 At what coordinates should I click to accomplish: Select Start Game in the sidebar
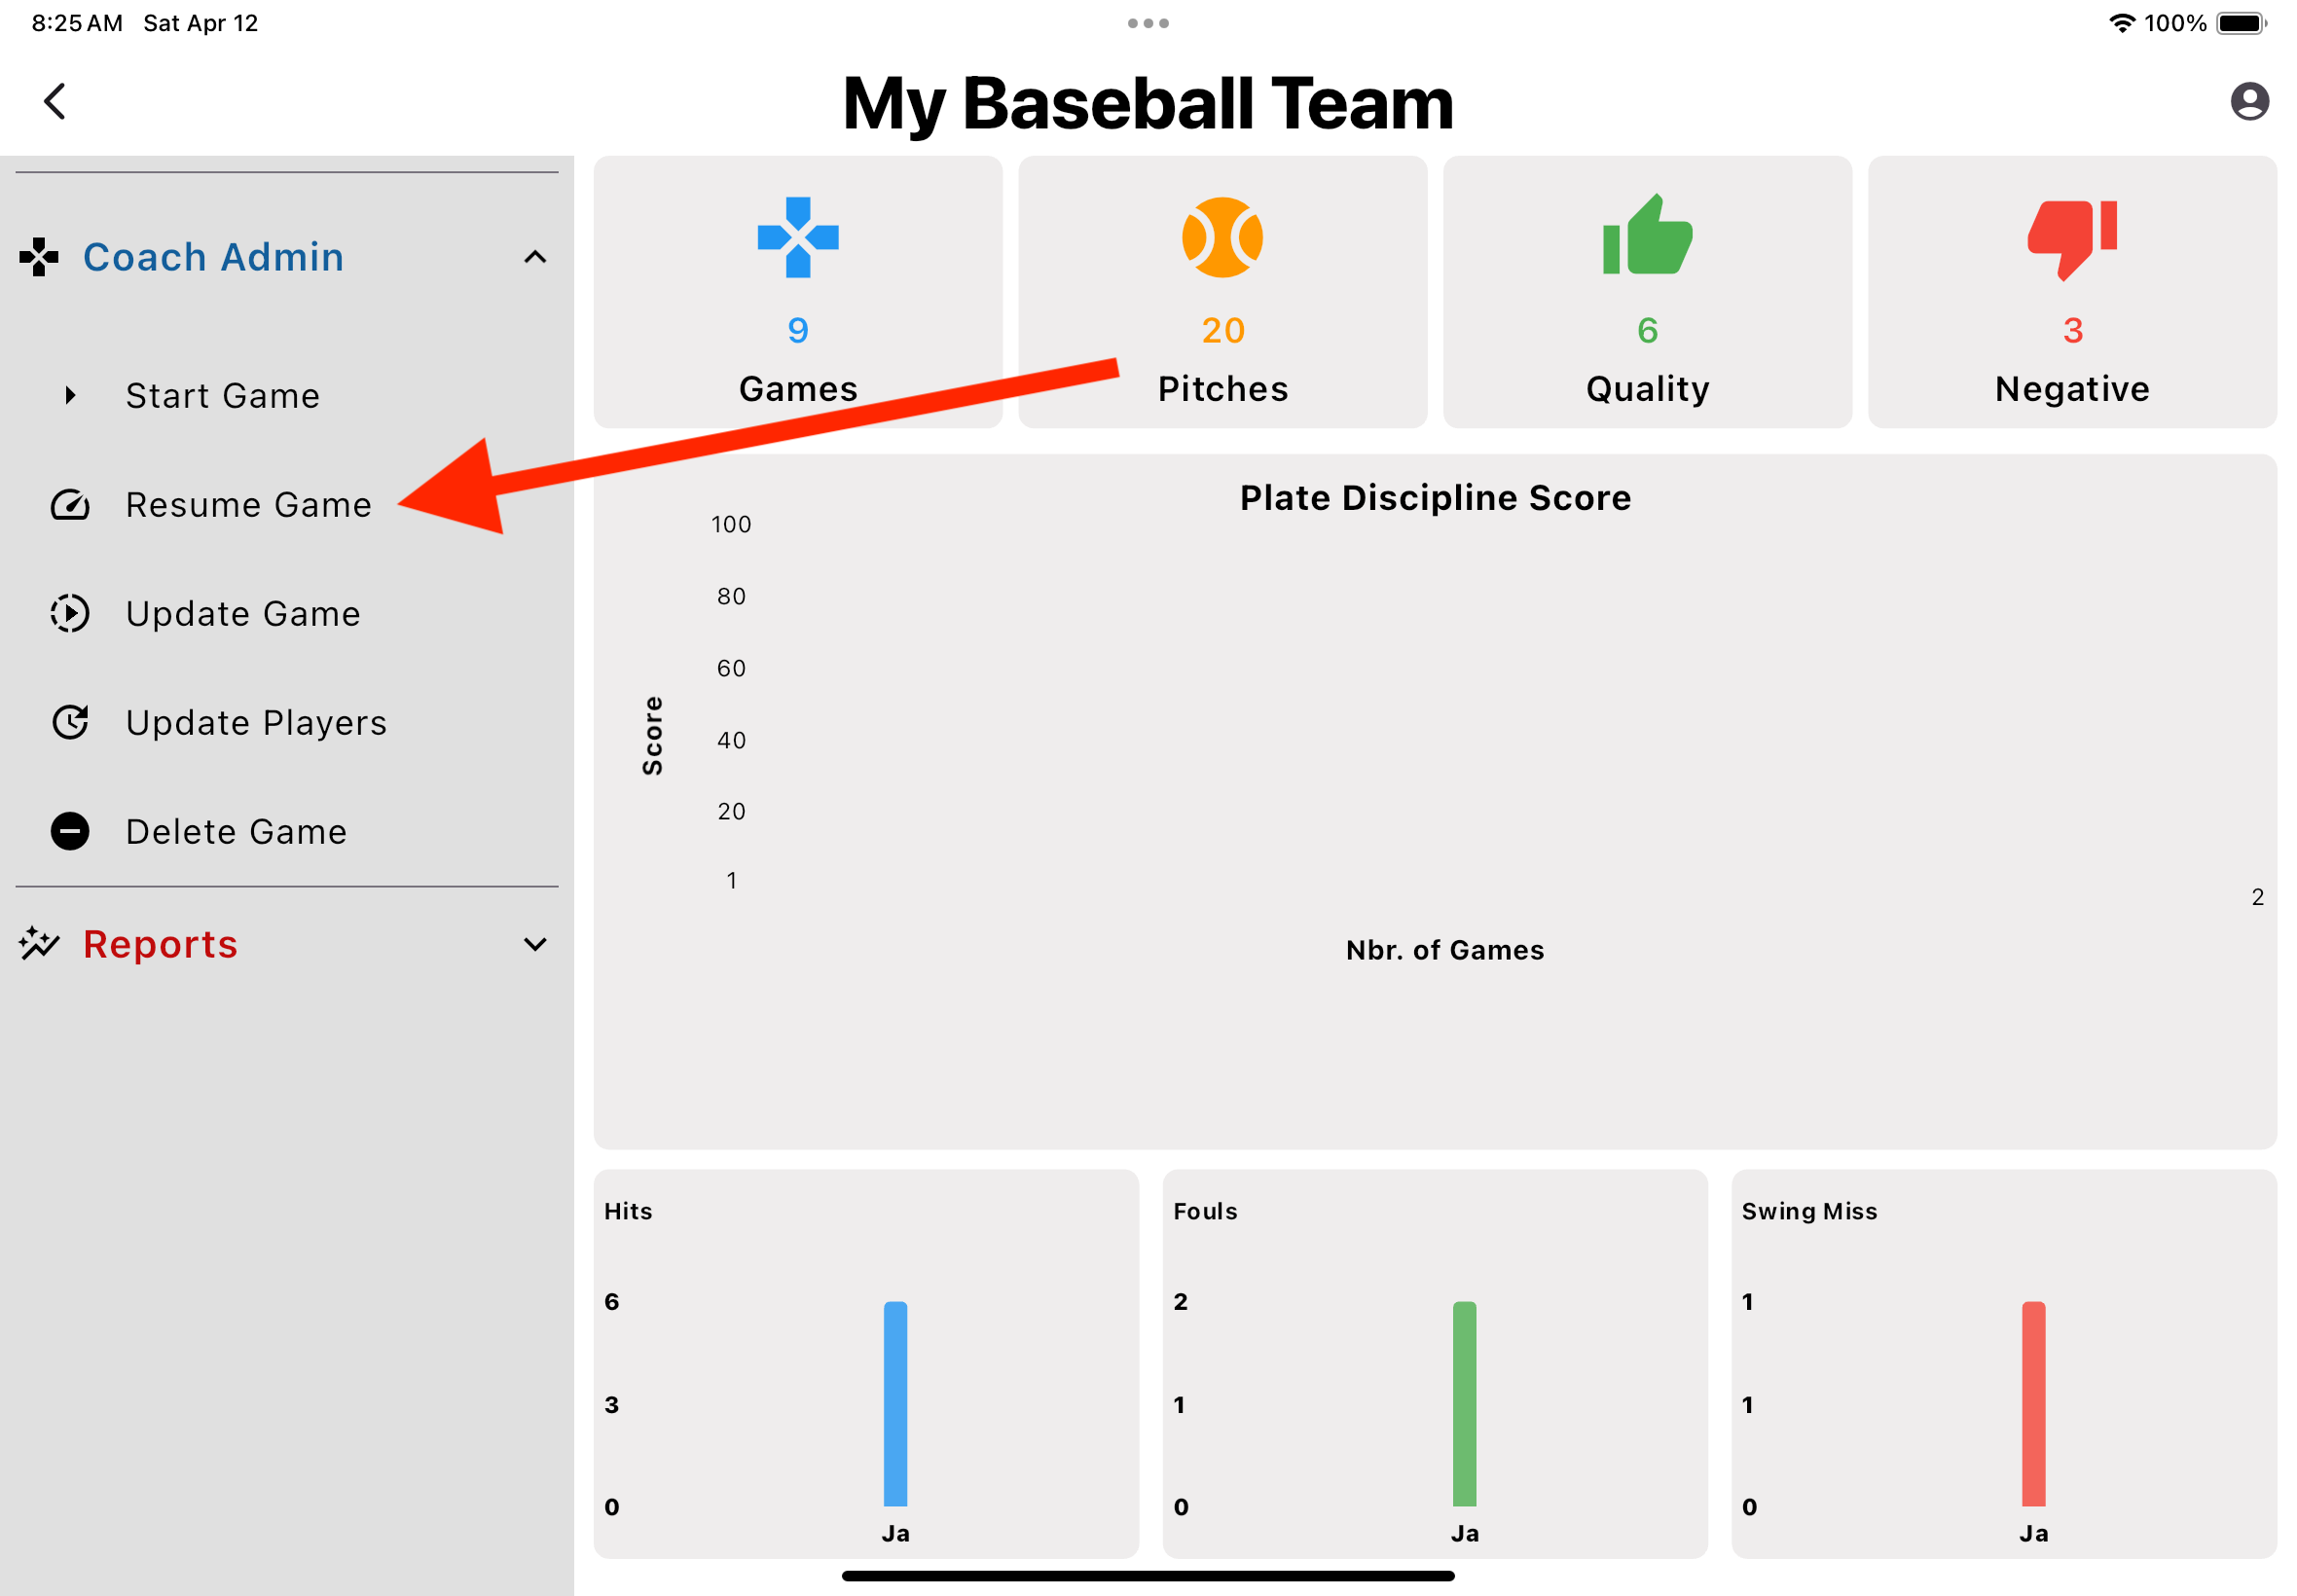[222, 395]
